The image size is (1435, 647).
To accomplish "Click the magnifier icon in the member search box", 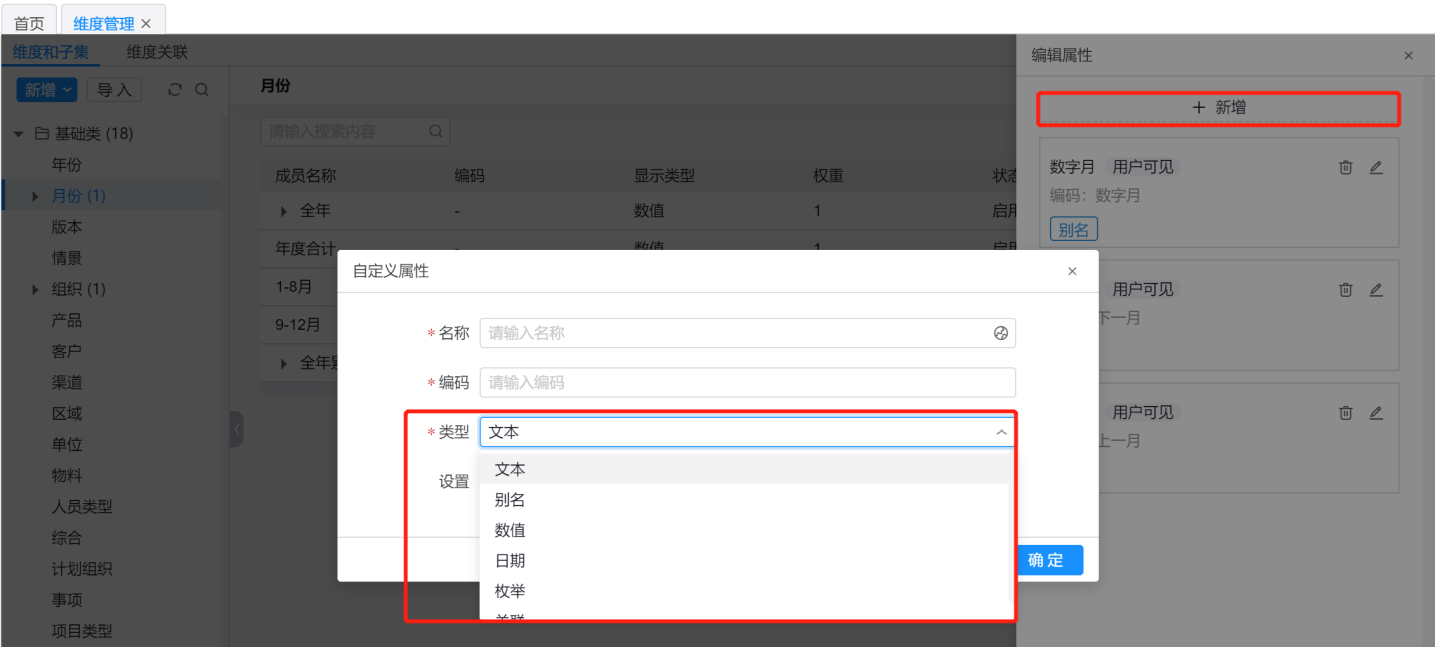I will click(x=435, y=131).
